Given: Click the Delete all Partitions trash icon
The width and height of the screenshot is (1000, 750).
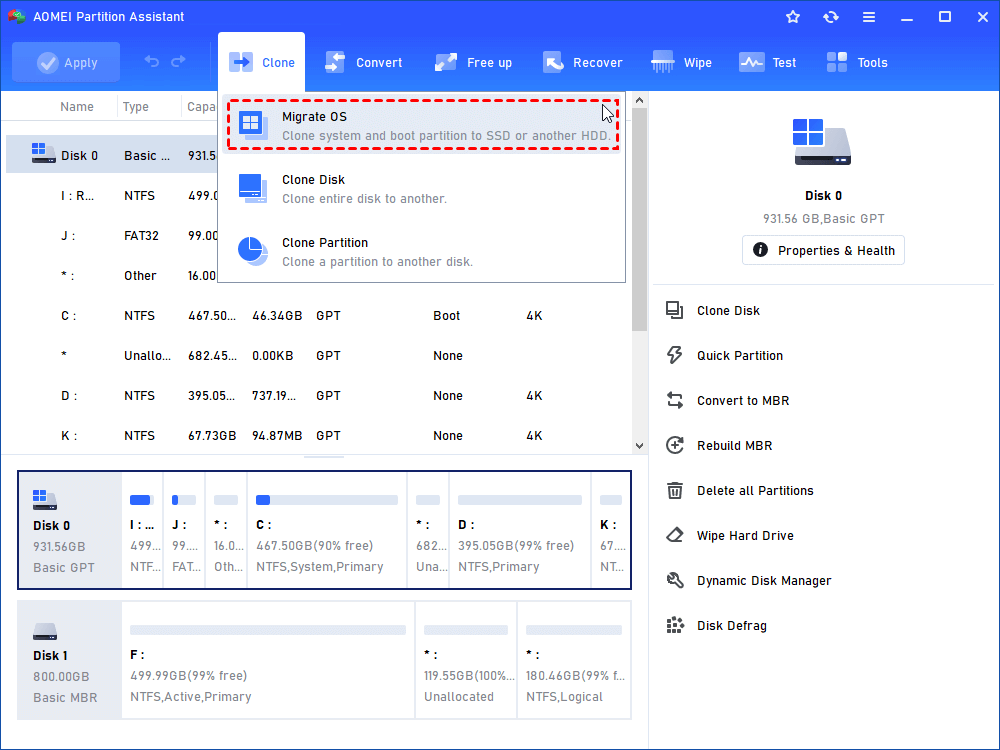Looking at the screenshot, I should coord(675,490).
